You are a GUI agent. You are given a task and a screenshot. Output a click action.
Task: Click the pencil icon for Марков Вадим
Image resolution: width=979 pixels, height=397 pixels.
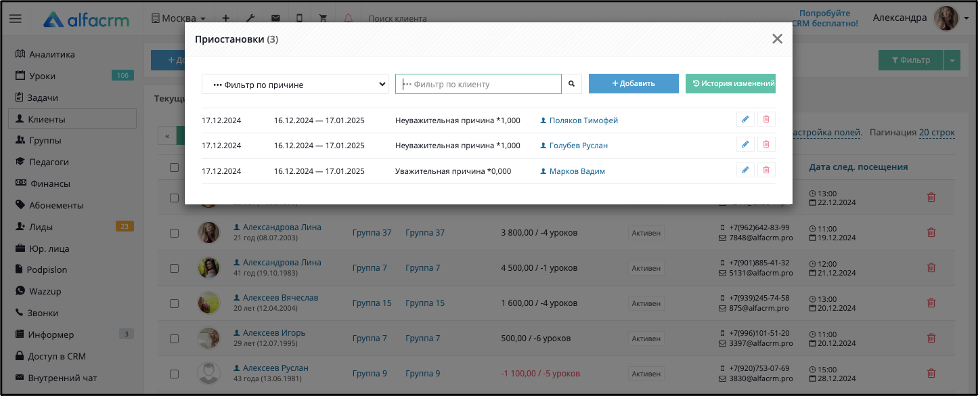coord(745,170)
